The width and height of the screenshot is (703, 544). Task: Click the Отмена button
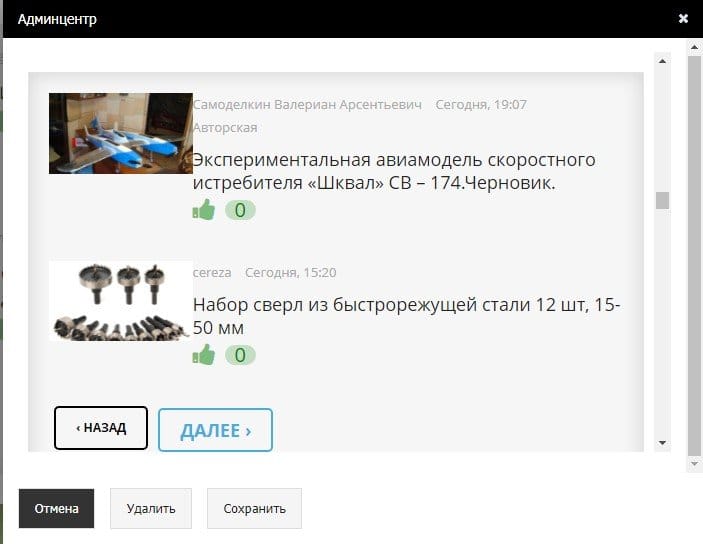point(56,508)
